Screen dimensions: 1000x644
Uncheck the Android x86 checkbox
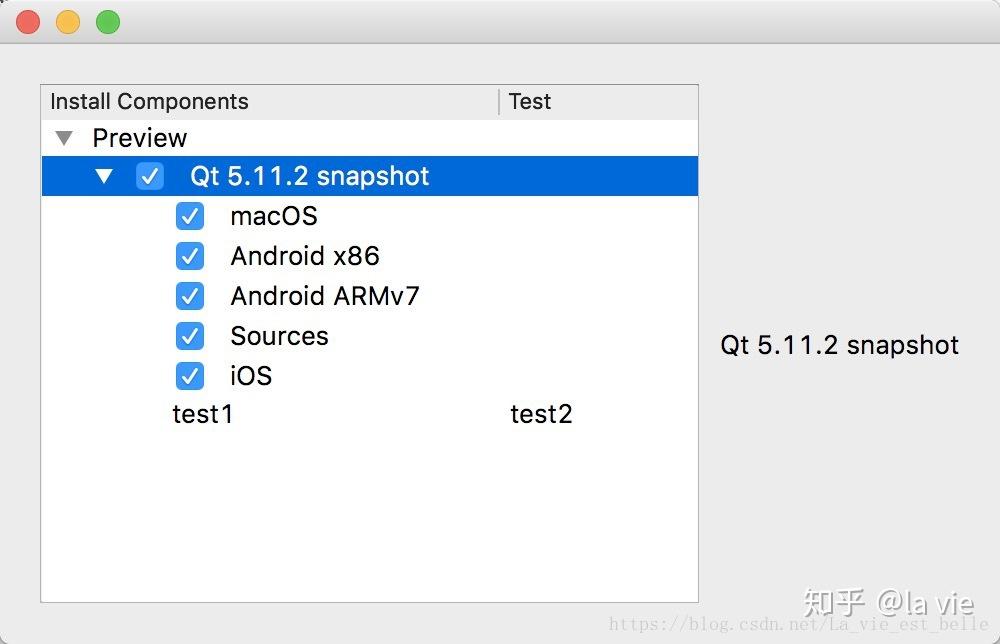[x=190, y=256]
